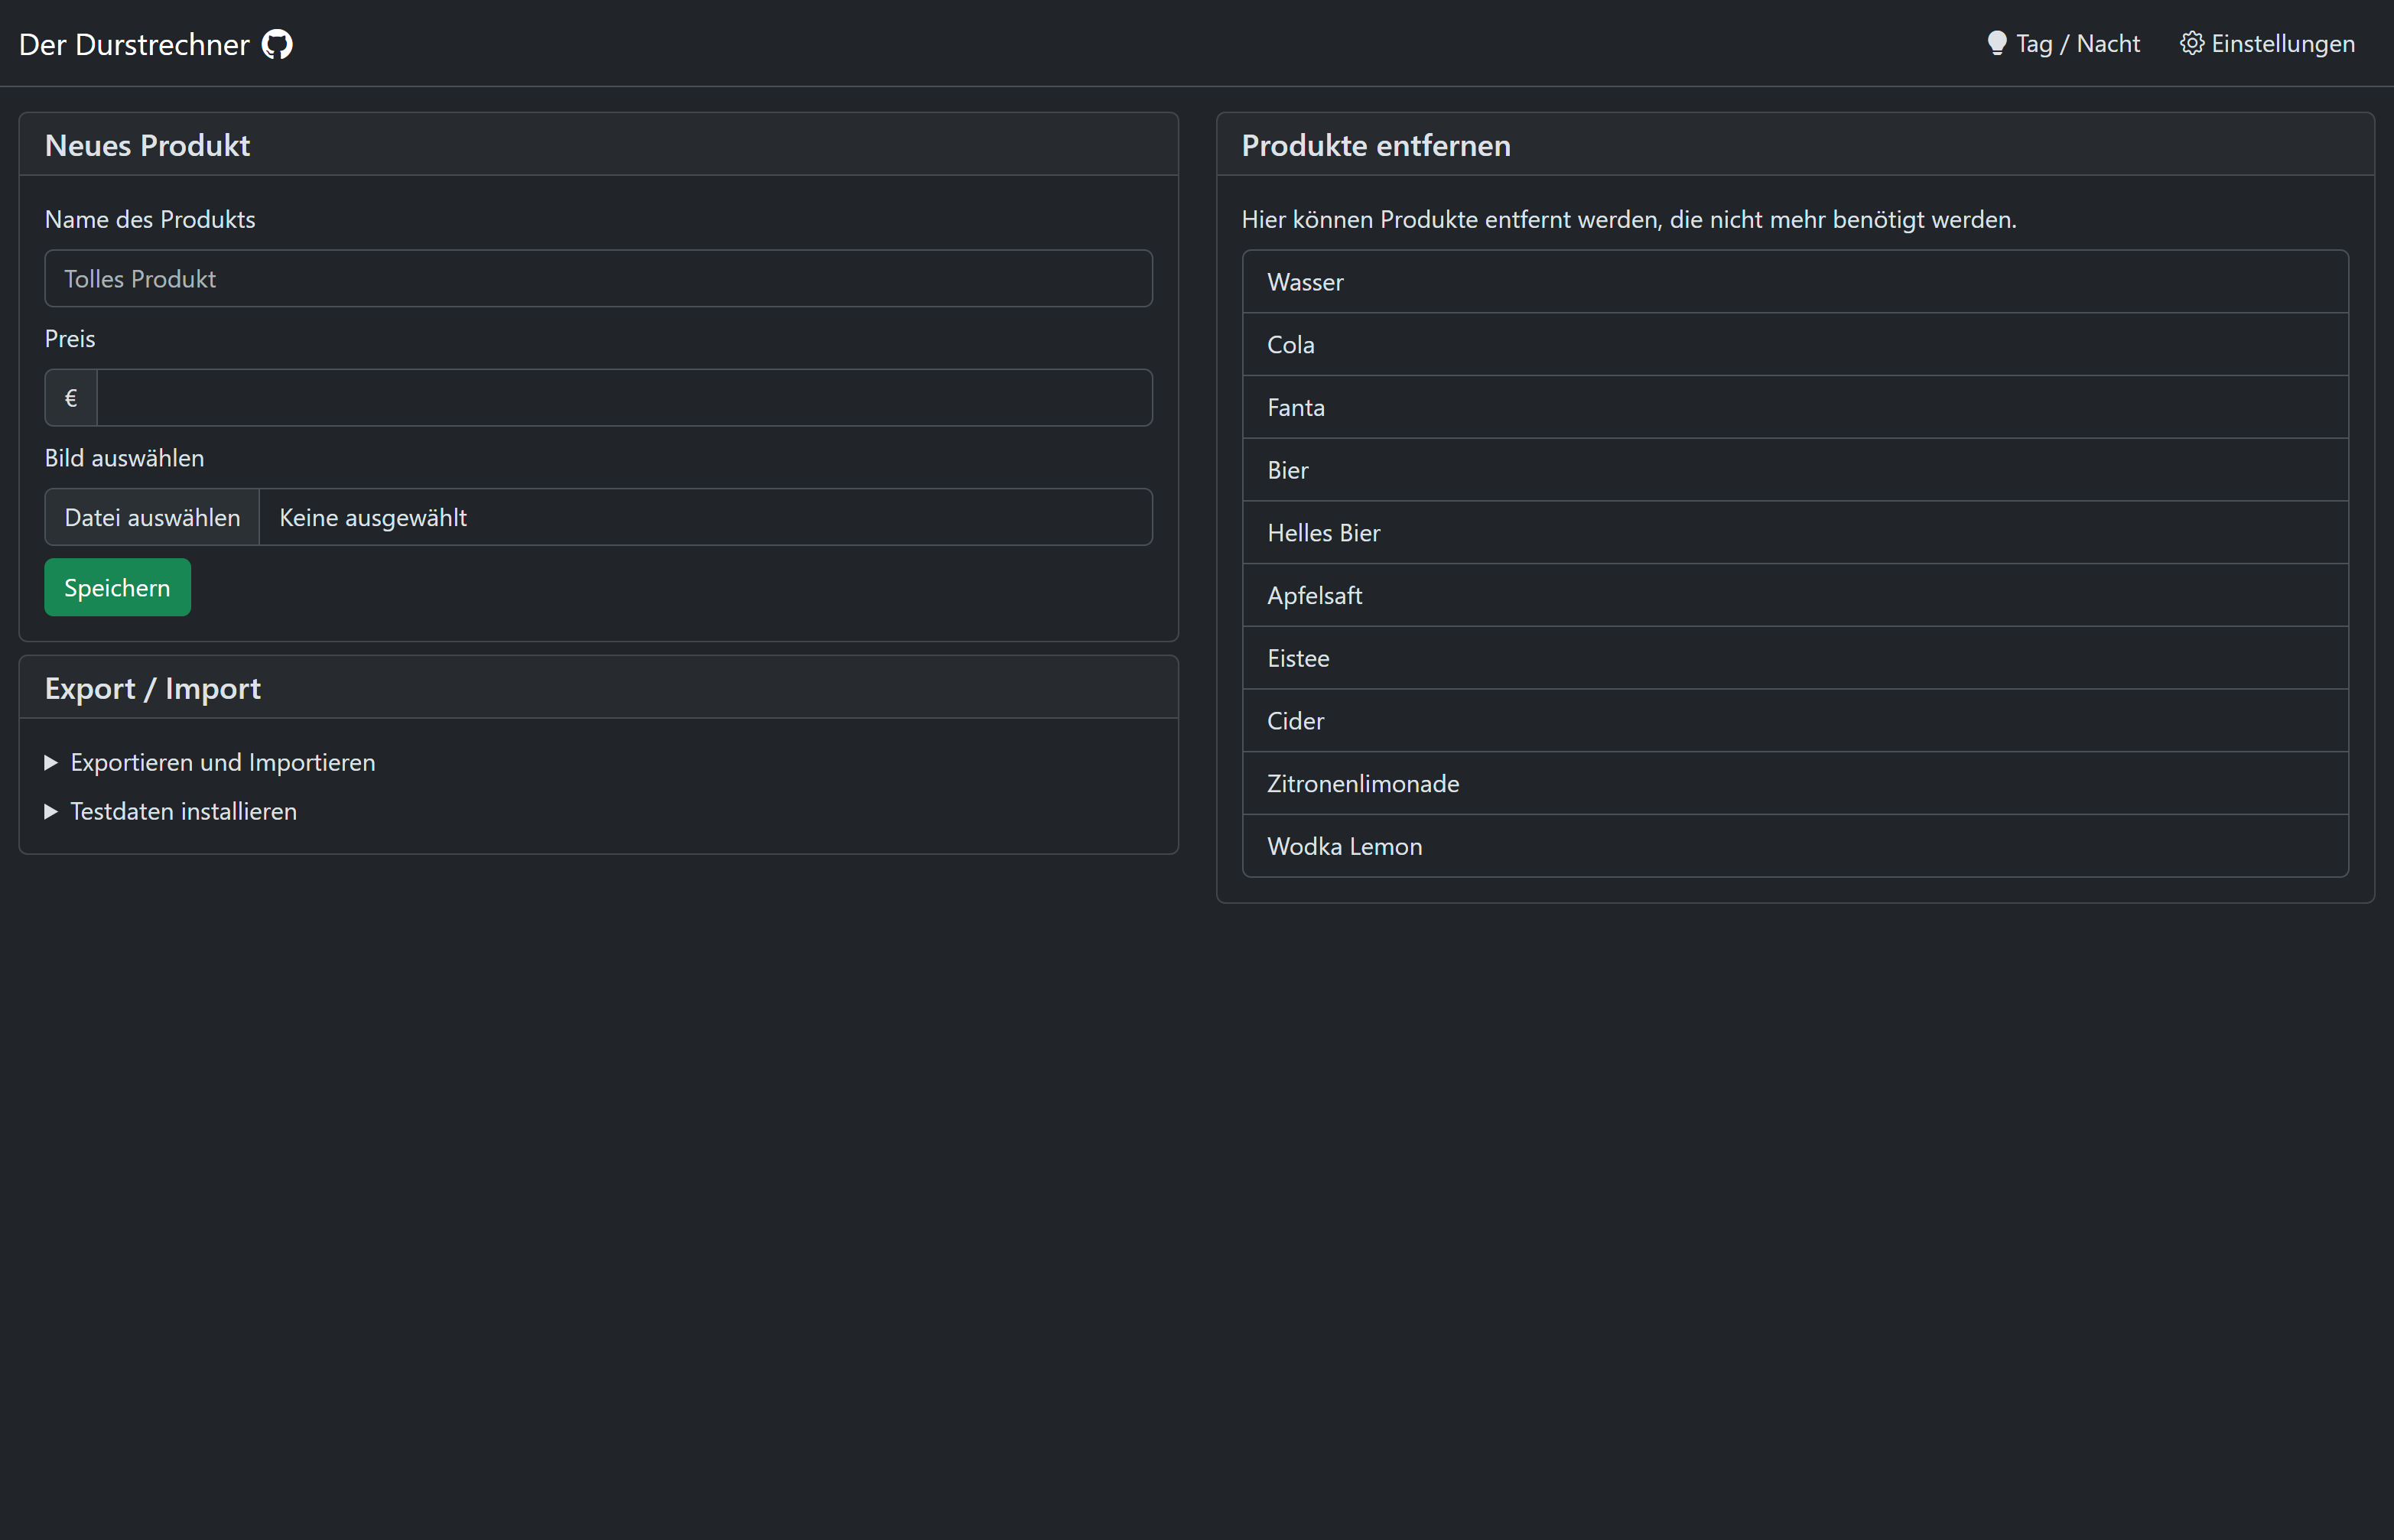
Task: Expand Testdaten installieren section
Action: pyautogui.click(x=183, y=811)
